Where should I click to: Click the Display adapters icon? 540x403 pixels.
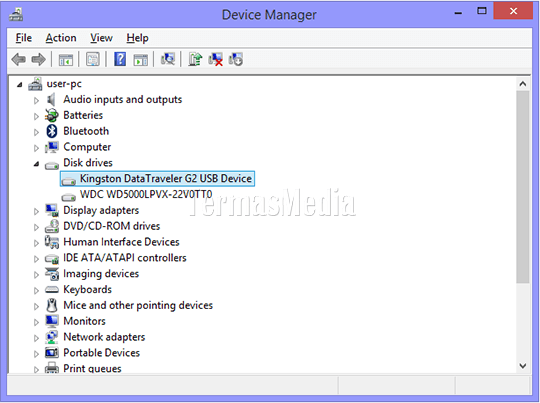click(x=52, y=210)
